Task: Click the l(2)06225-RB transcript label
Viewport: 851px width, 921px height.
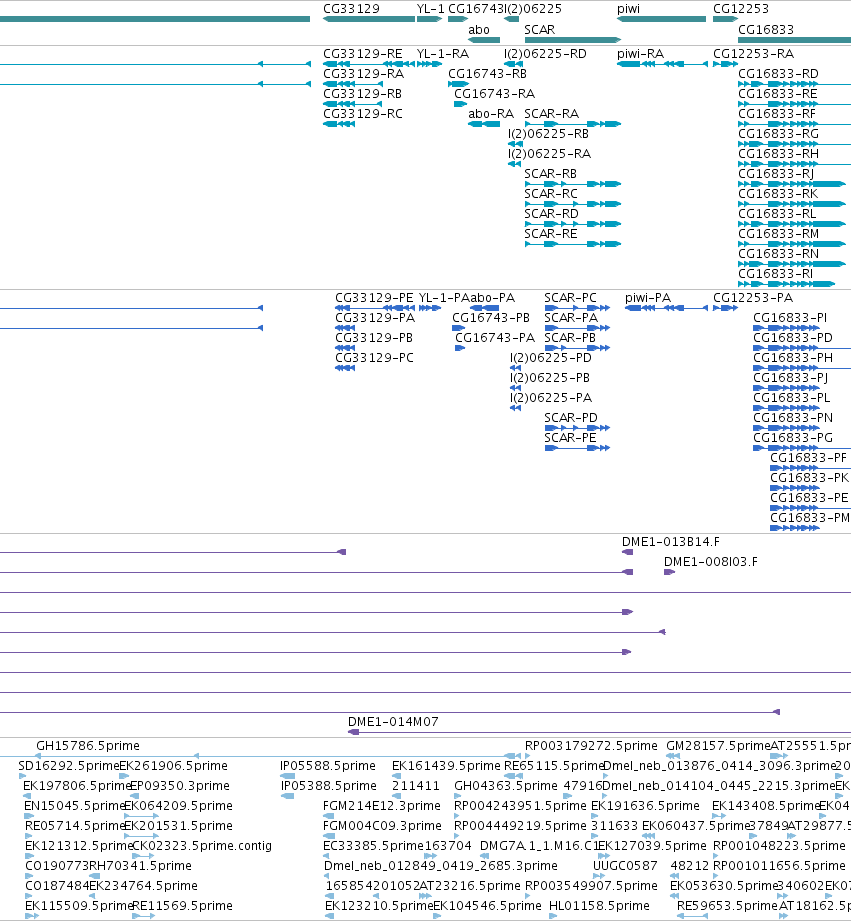Action: click(x=549, y=133)
